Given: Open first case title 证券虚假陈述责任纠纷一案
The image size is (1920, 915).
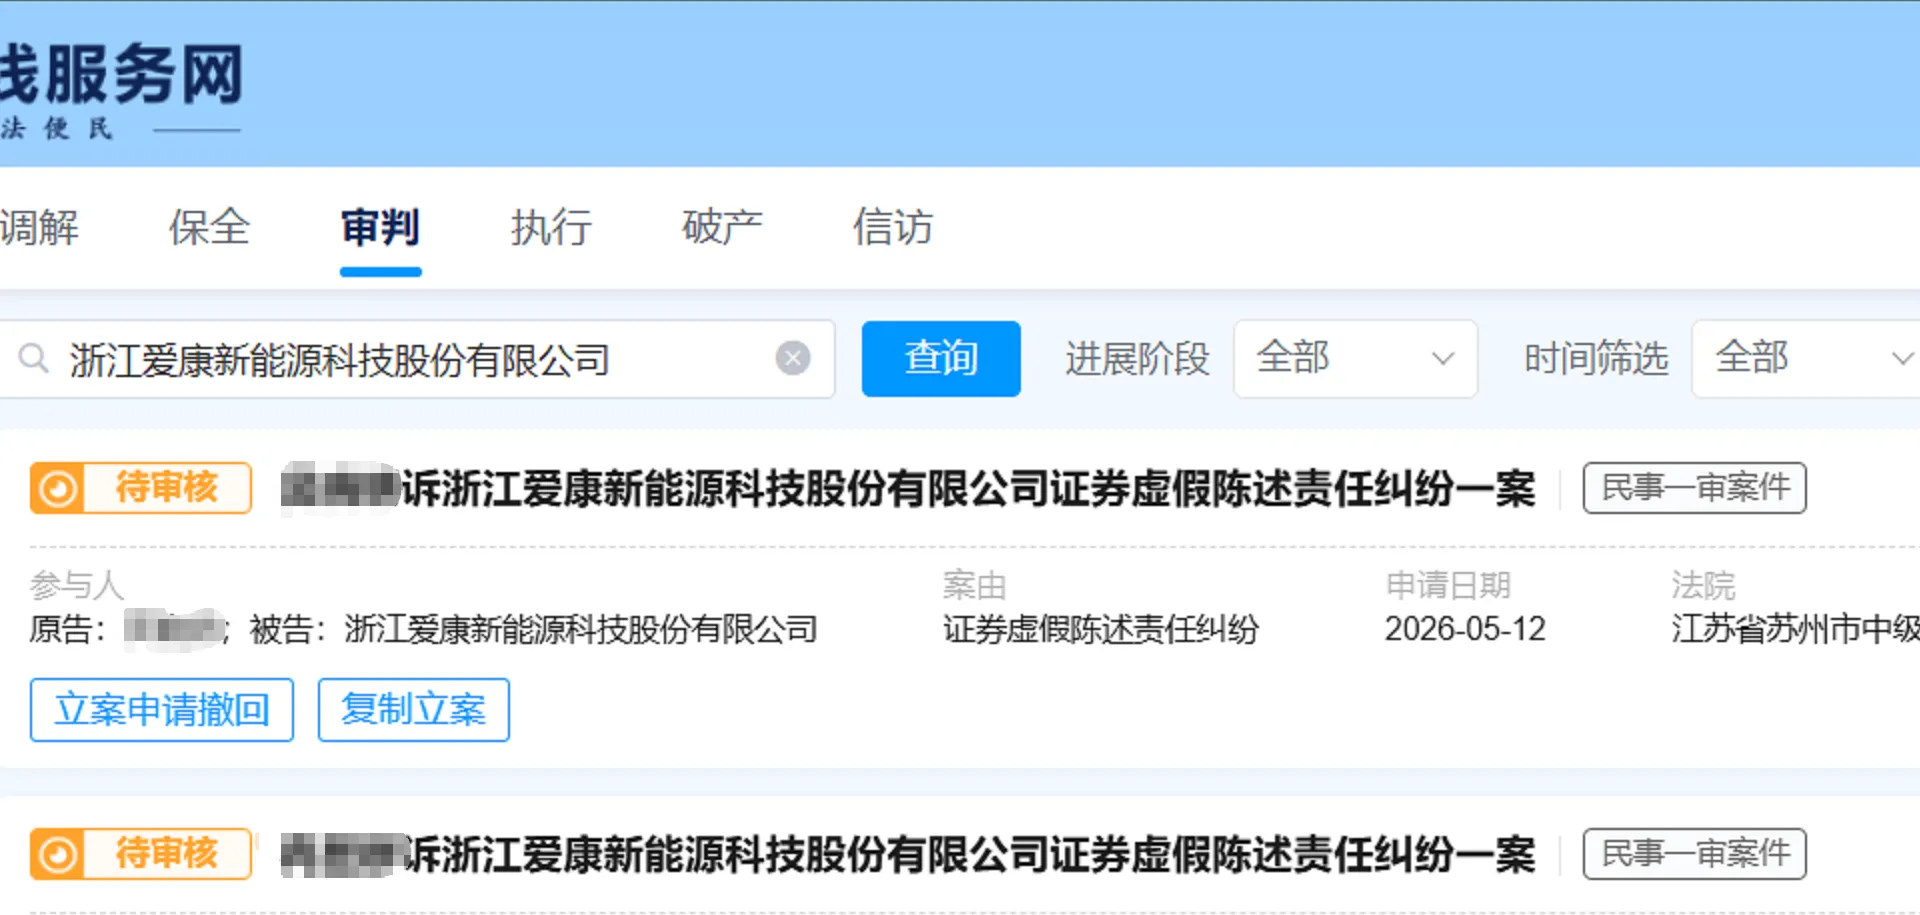Looking at the screenshot, I should click(x=908, y=489).
